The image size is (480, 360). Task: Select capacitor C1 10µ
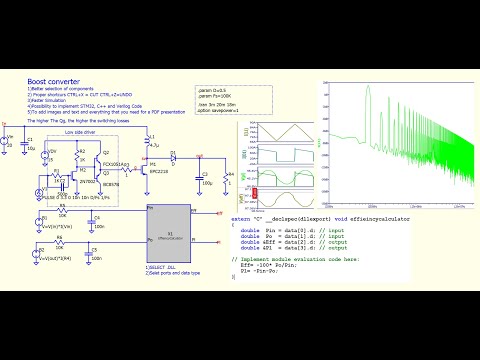24,143
